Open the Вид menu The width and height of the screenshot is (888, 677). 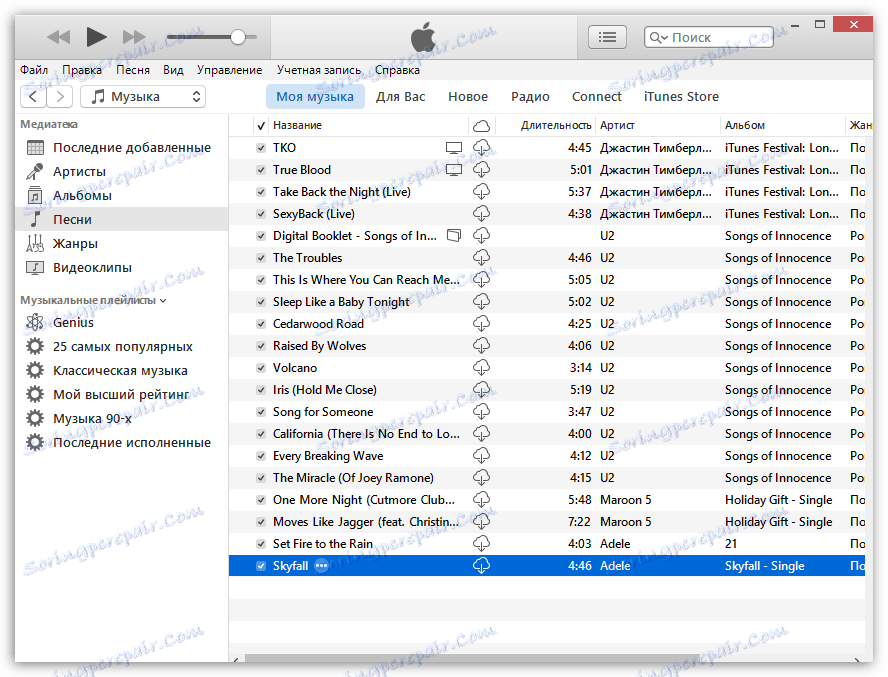coord(173,70)
